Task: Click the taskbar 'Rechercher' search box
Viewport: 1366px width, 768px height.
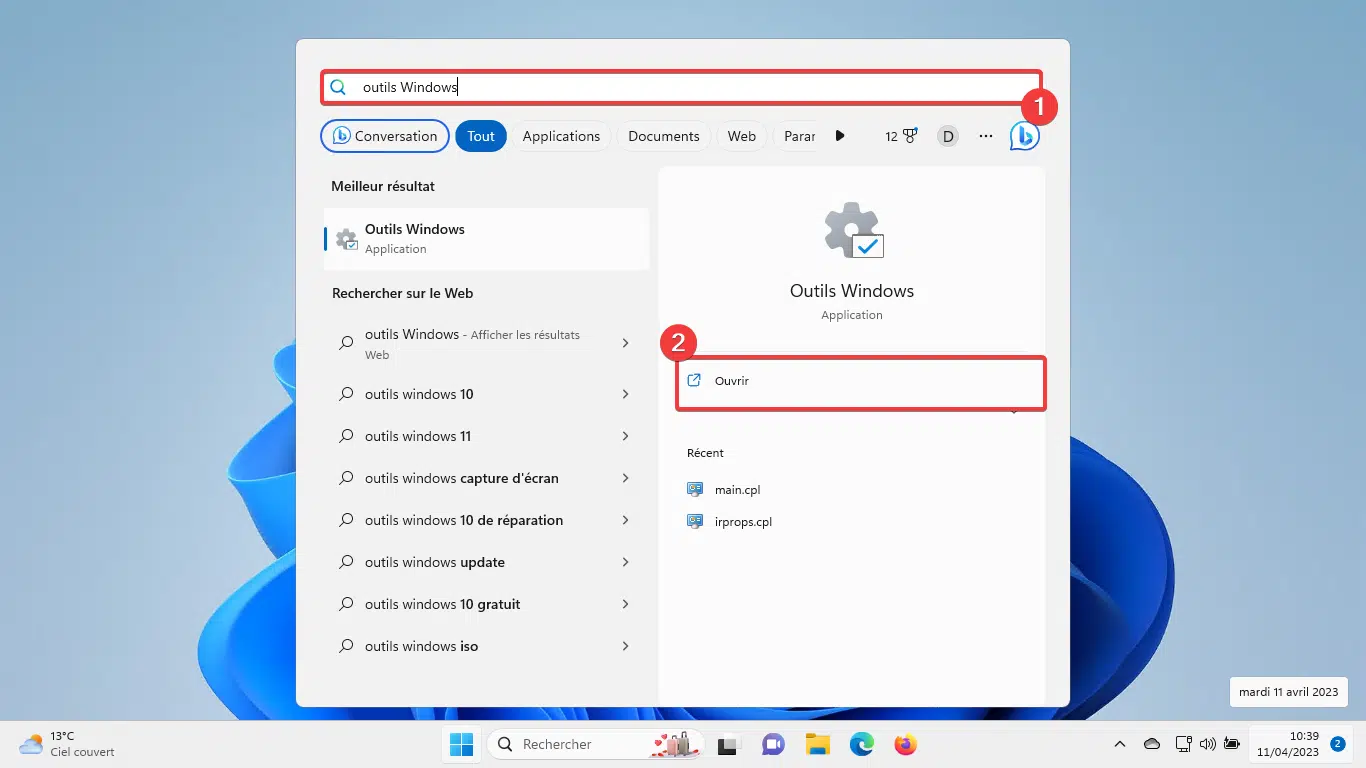Action: [x=595, y=744]
